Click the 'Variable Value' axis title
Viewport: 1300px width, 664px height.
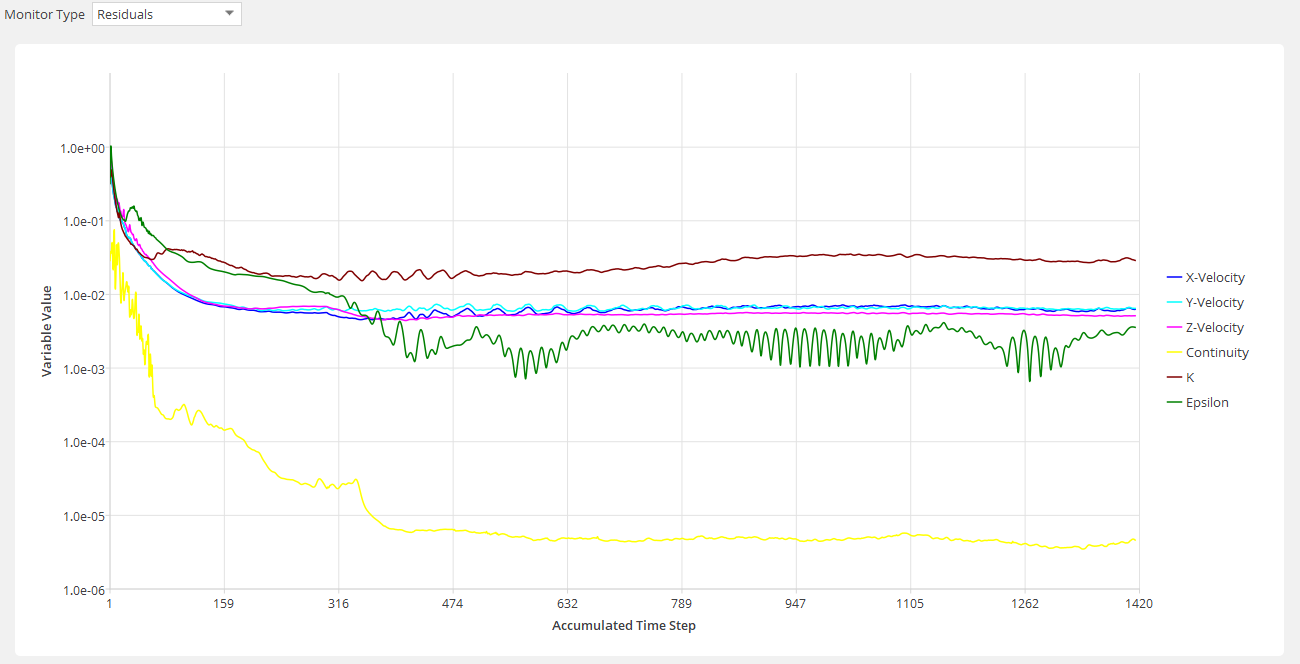[x=47, y=329]
